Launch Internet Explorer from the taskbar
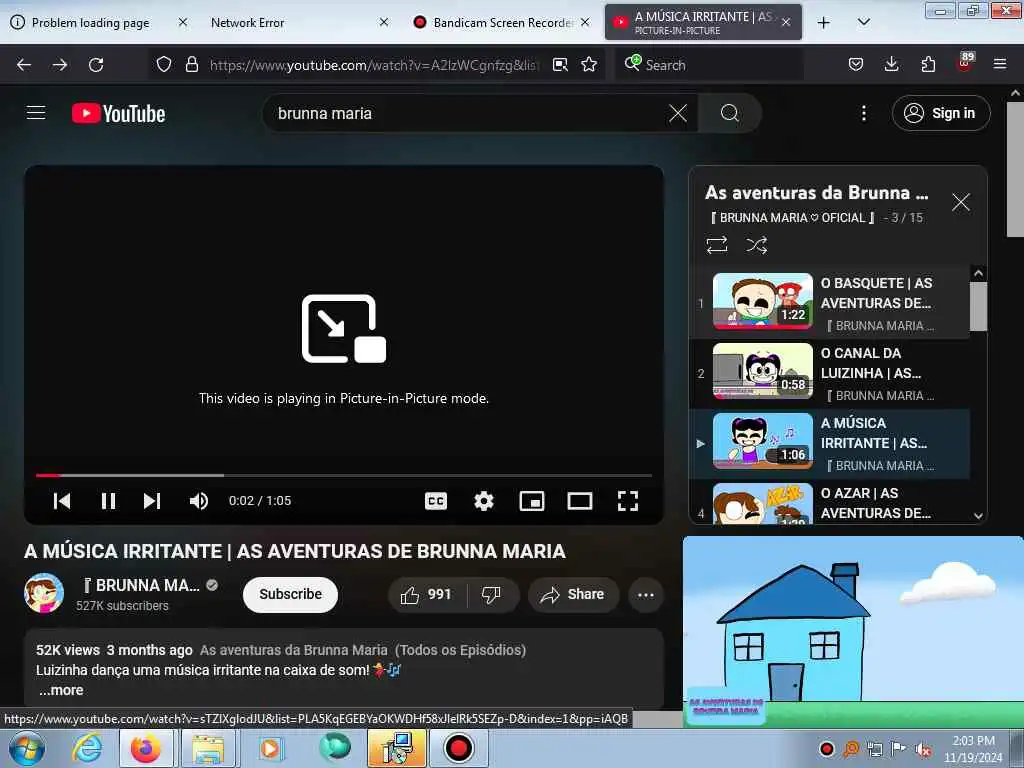The height and width of the screenshot is (768, 1024). pos(88,748)
